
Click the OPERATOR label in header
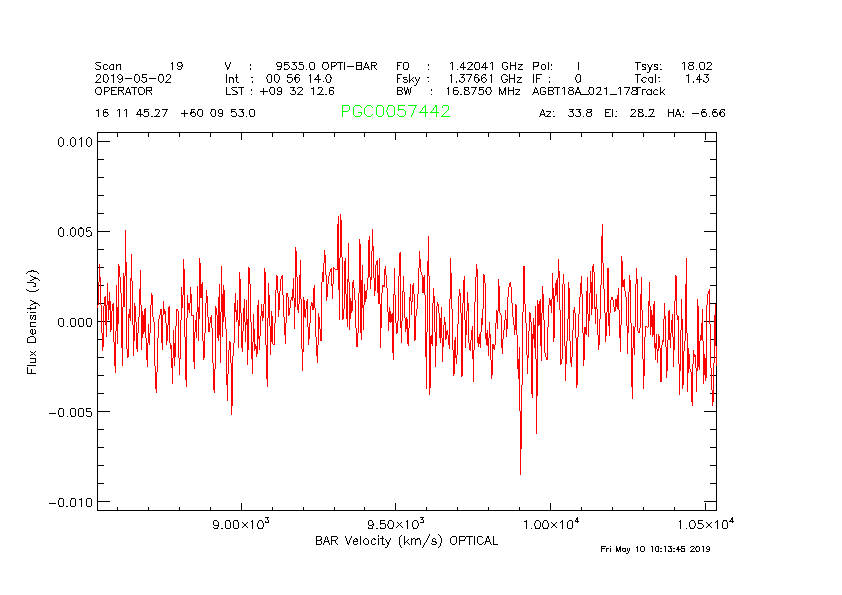tap(124, 90)
